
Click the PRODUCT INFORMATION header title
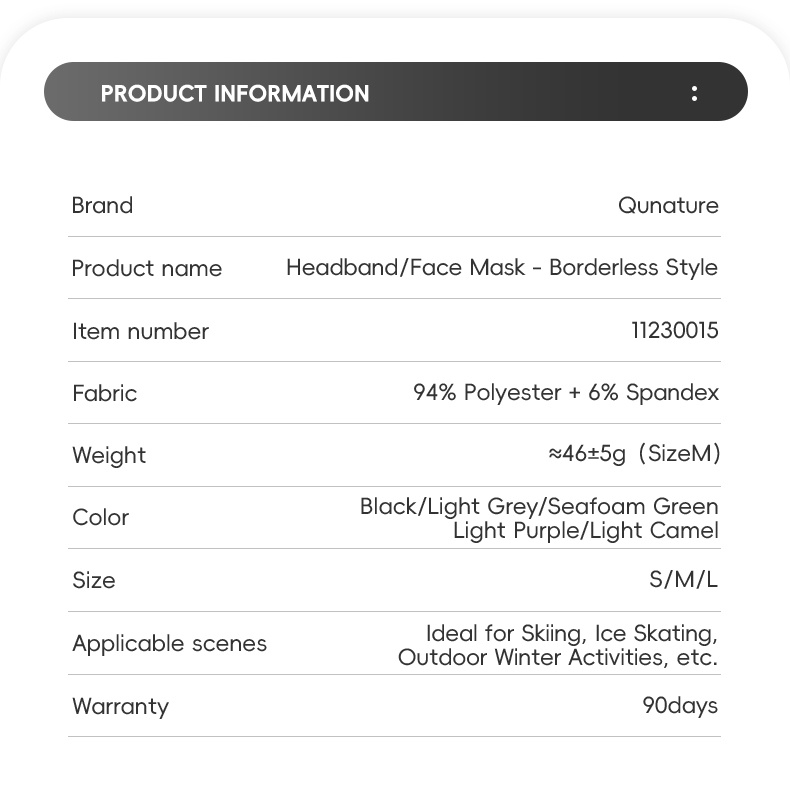tap(235, 94)
